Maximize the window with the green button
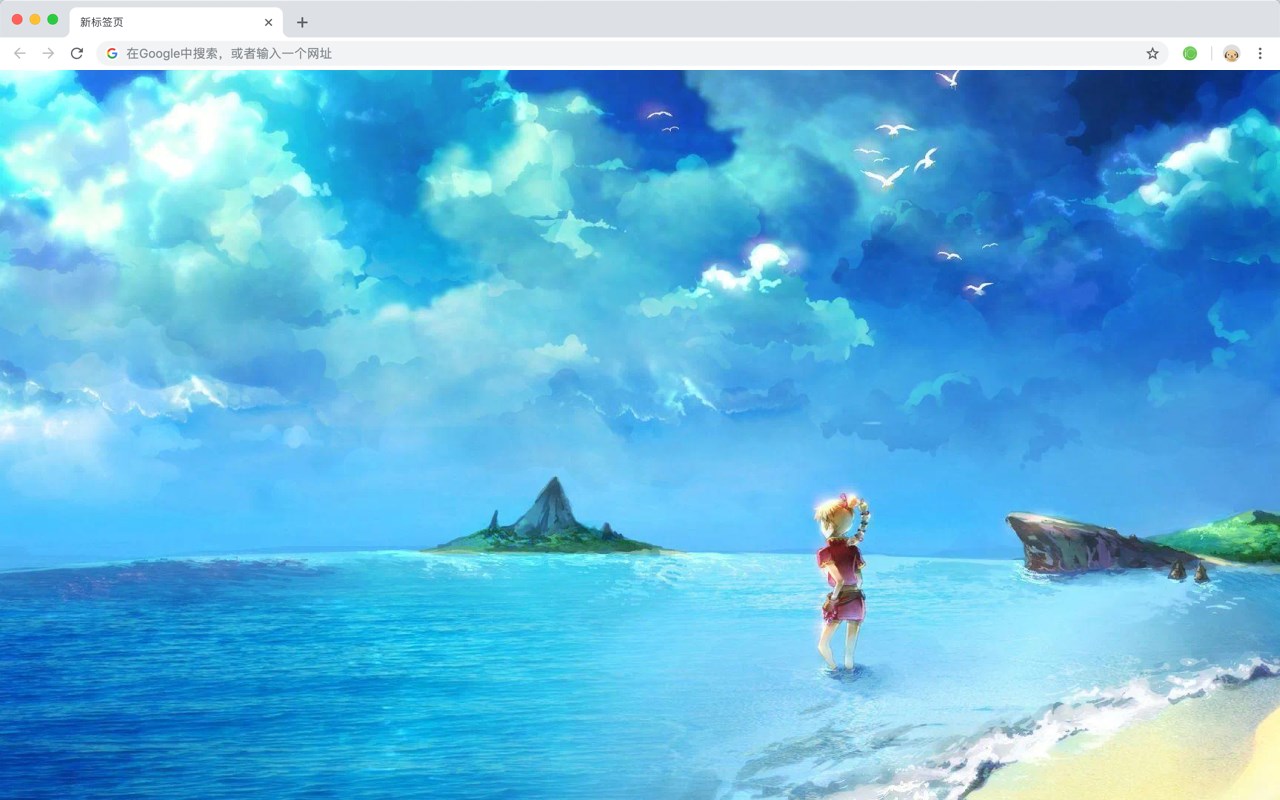Screen dimensions: 1280x800 point(53,19)
